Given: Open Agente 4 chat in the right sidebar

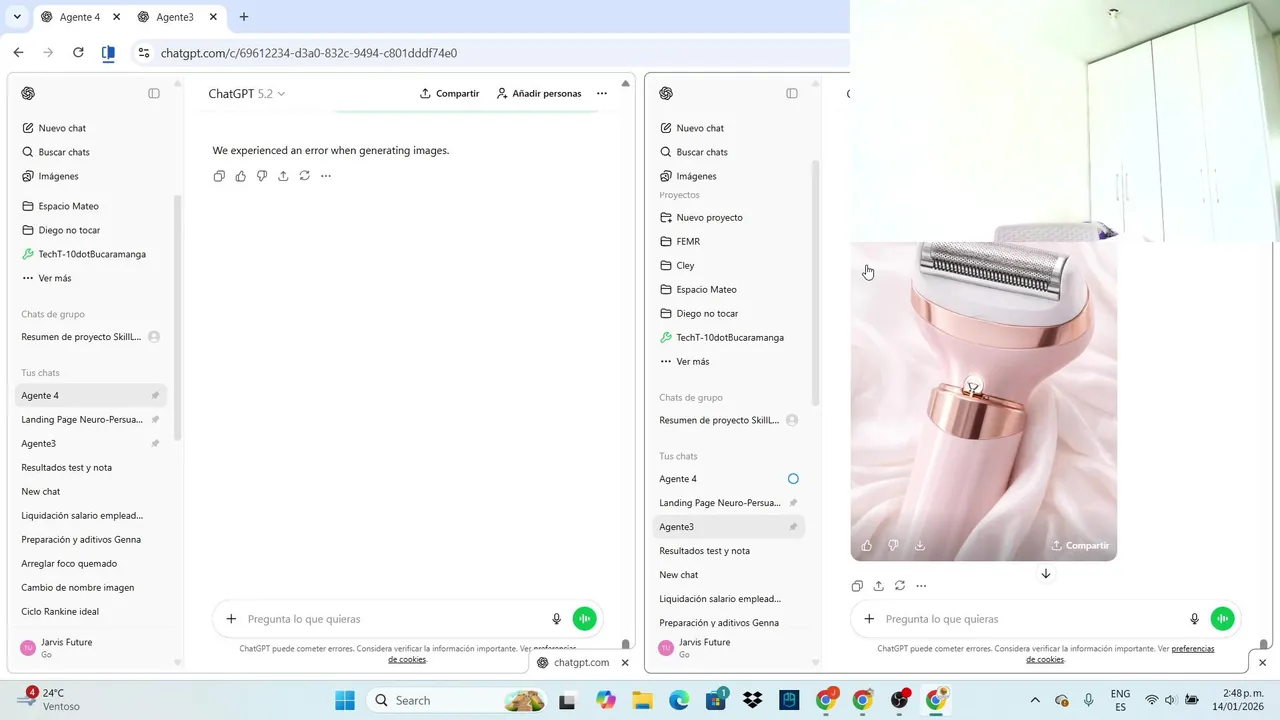Looking at the screenshot, I should point(729,479).
